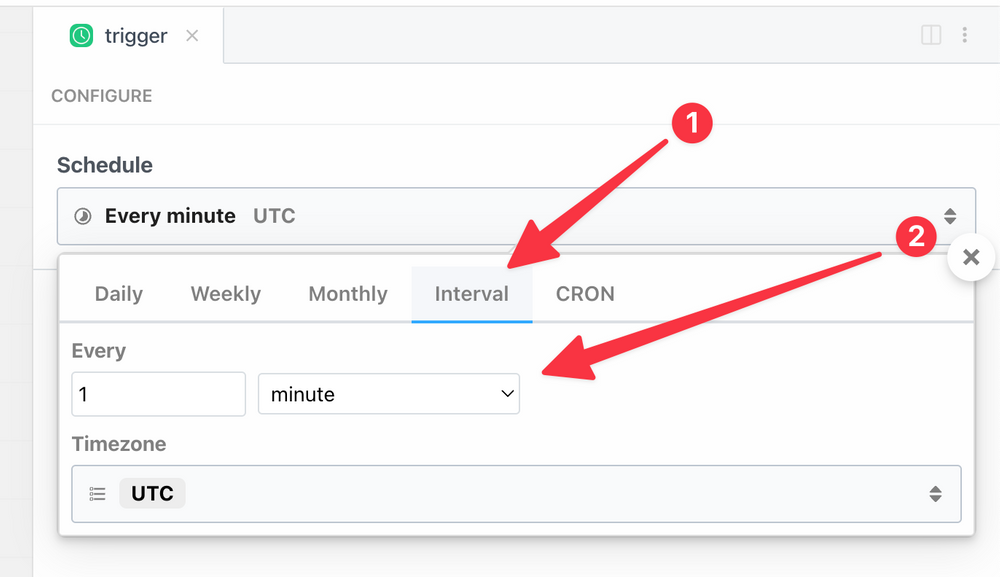Close the trigger tab

(x=192, y=36)
